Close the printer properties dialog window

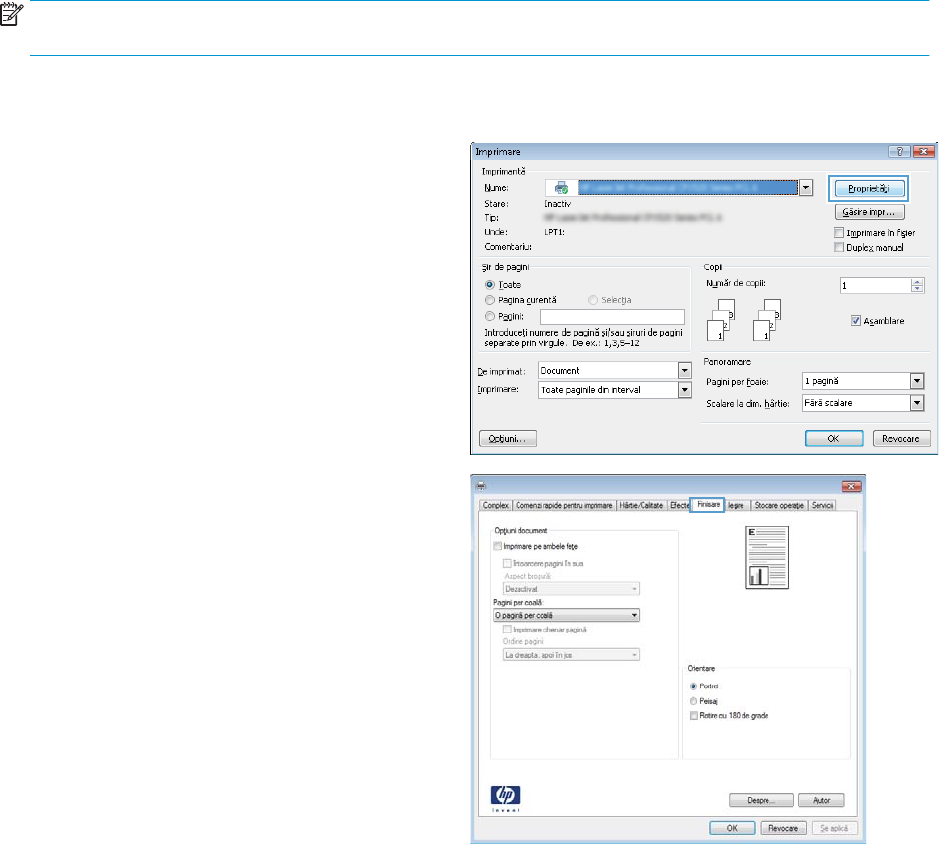pyautogui.click(x=852, y=485)
